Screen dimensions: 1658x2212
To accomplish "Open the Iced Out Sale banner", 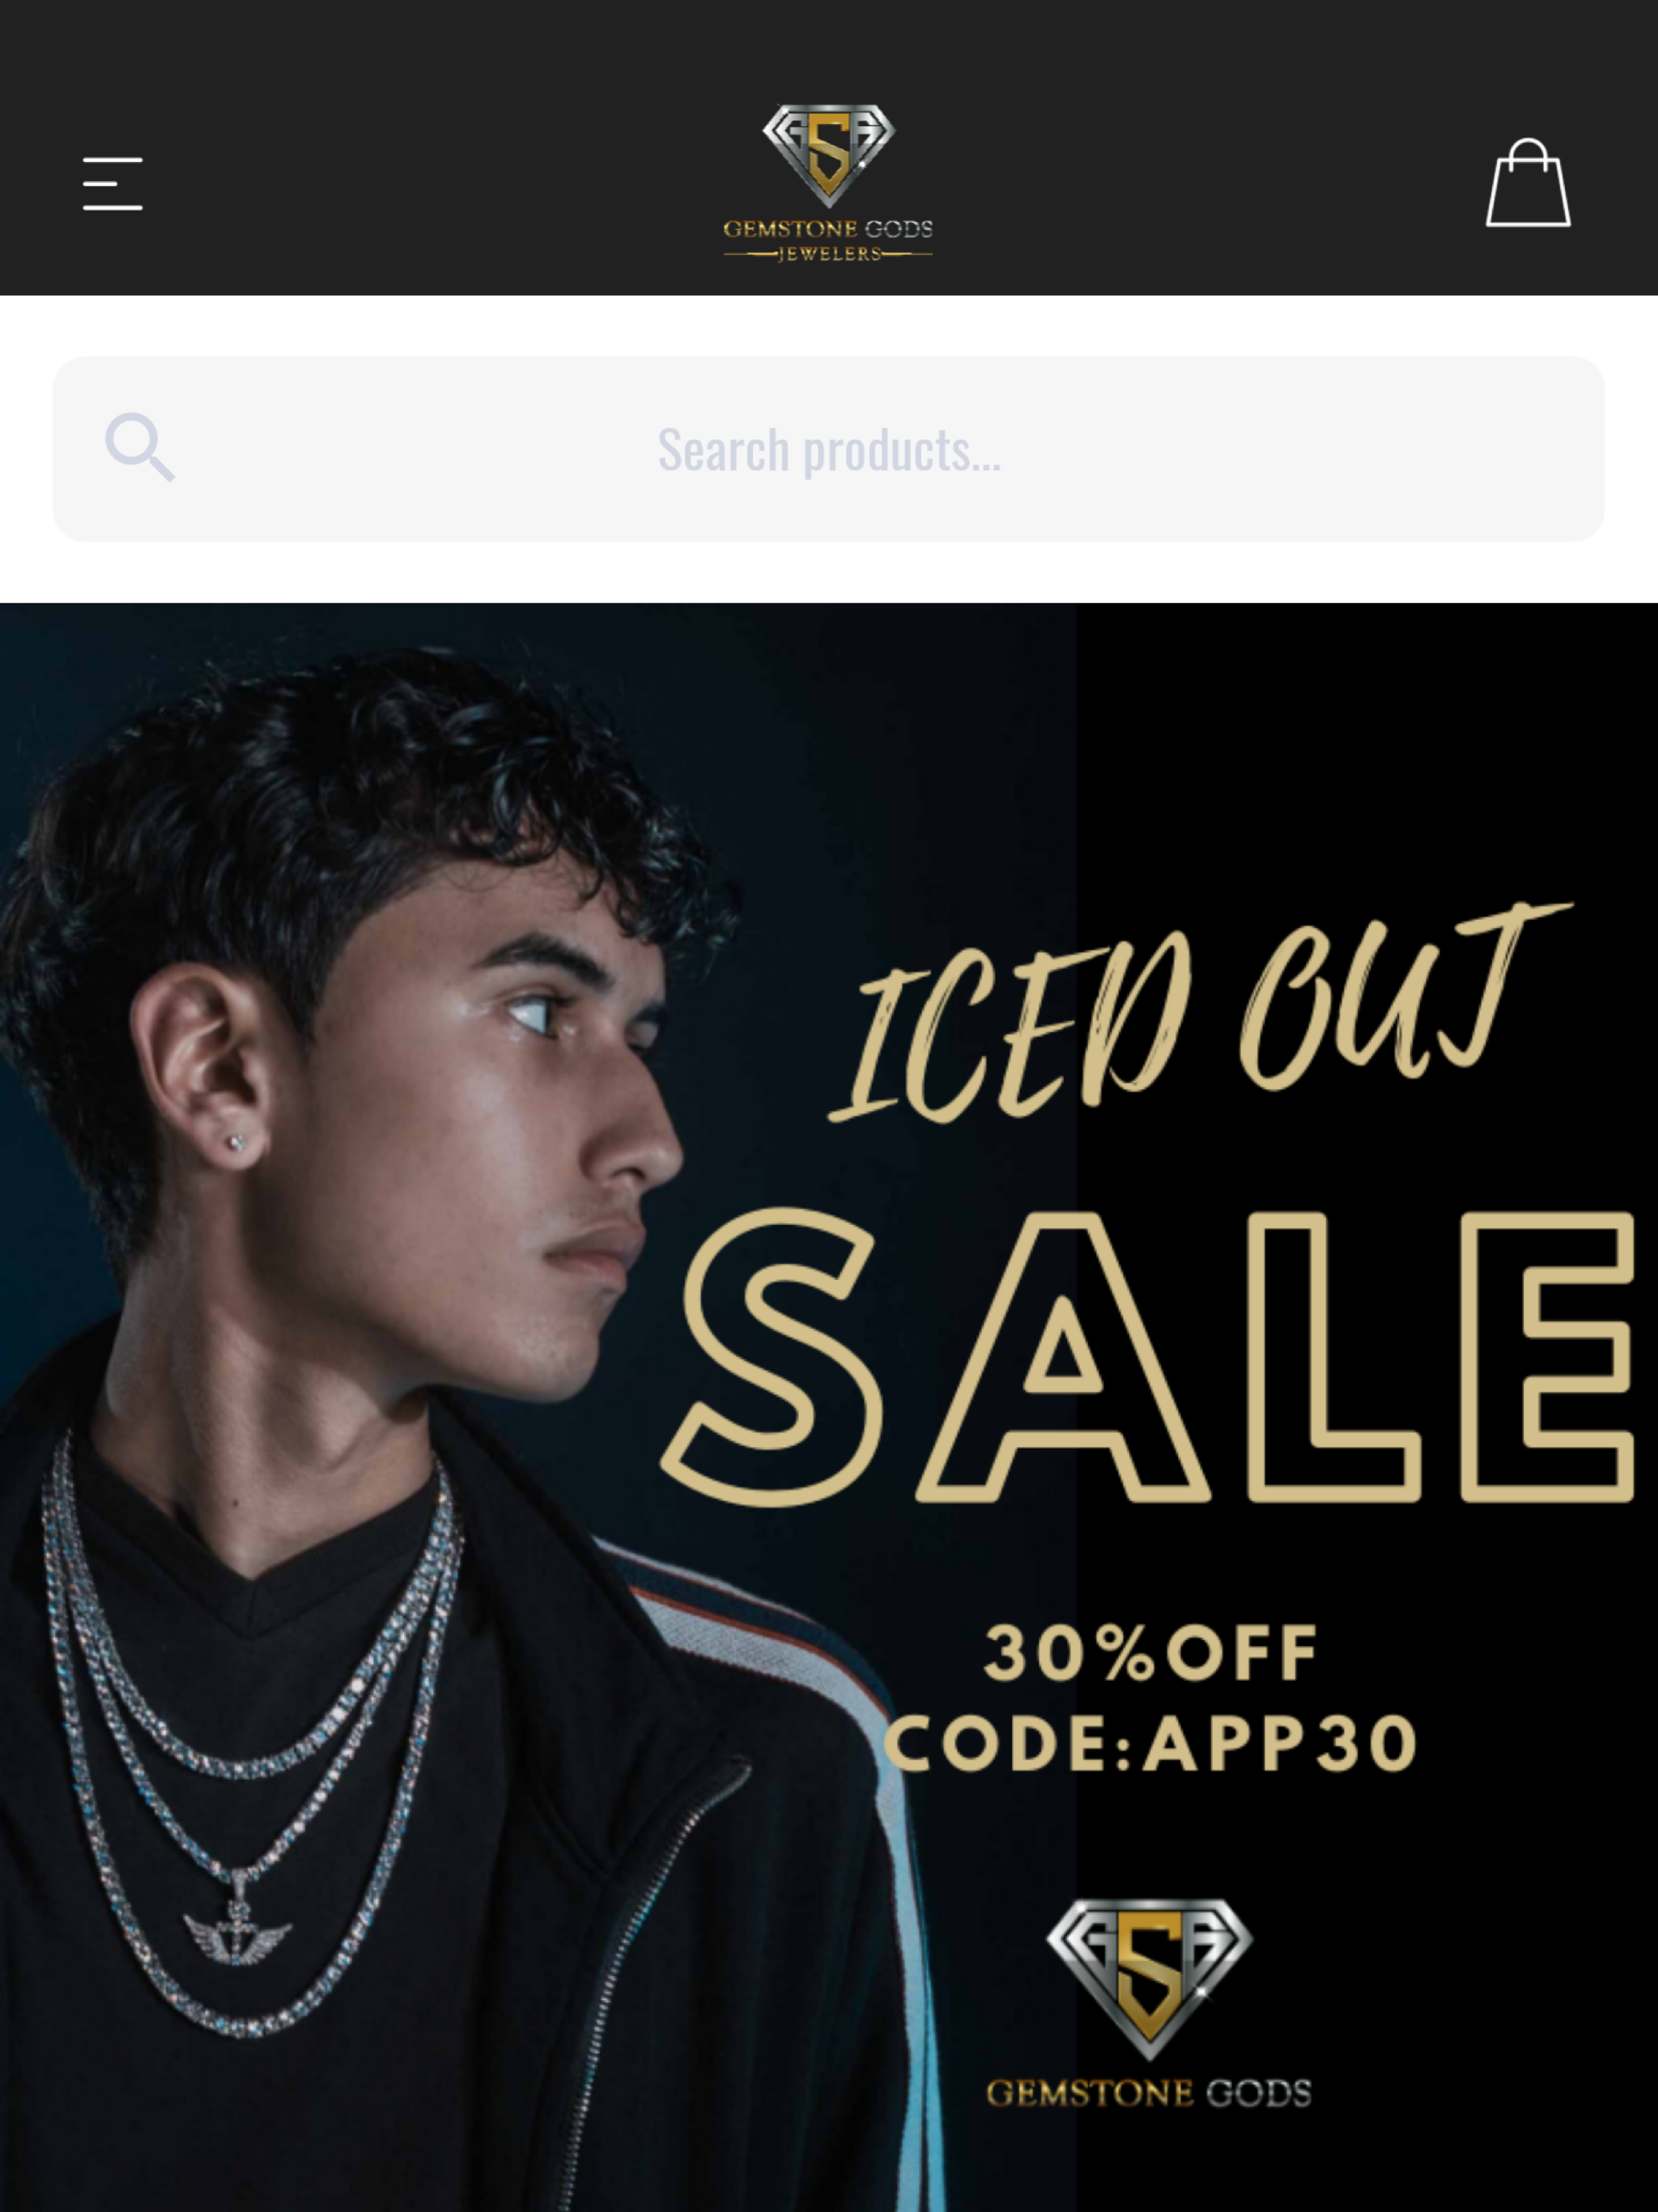I will pos(829,1407).
